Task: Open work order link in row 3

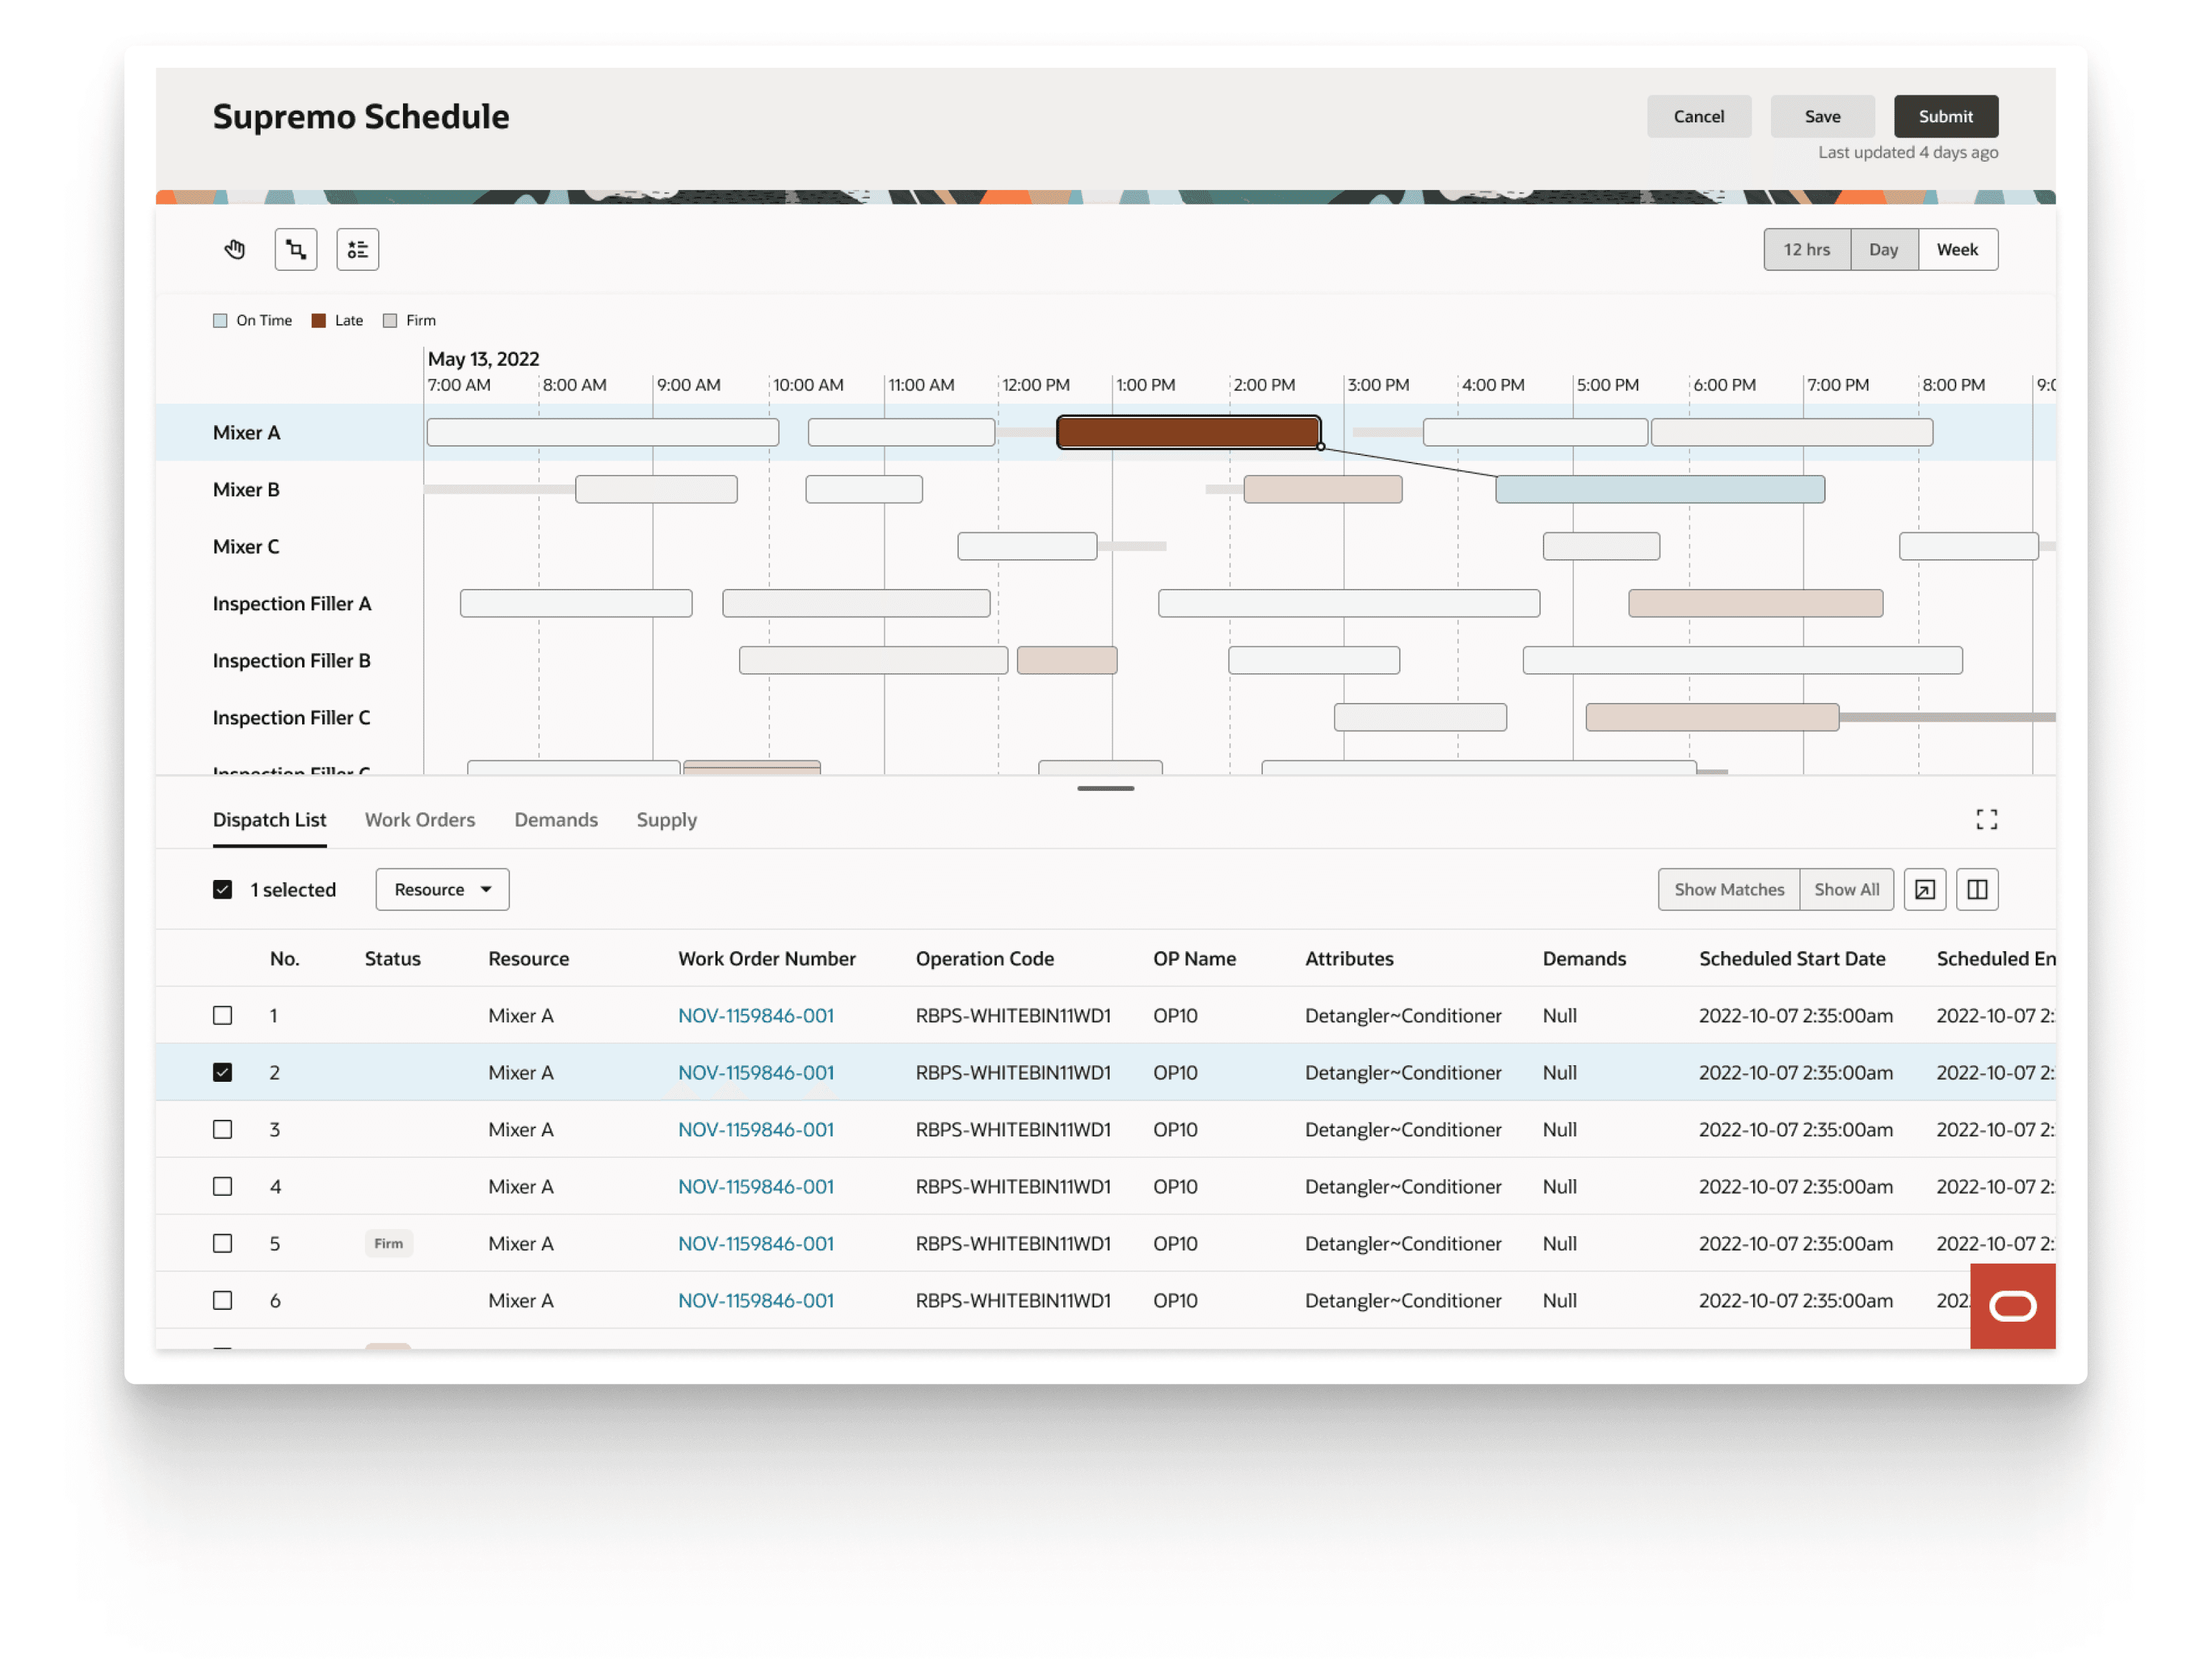Action: (x=756, y=1130)
